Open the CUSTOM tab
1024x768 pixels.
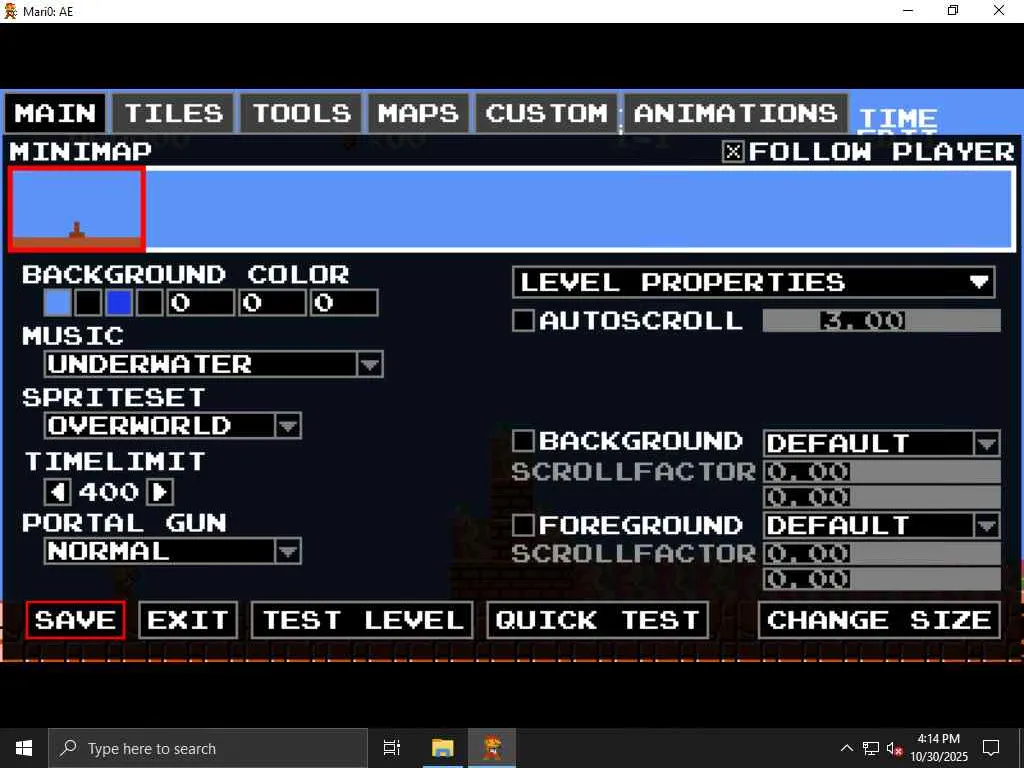pyautogui.click(x=547, y=114)
